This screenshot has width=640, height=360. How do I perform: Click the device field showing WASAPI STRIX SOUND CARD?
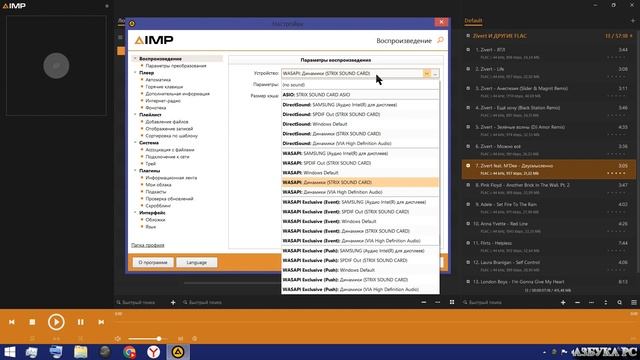pos(352,73)
